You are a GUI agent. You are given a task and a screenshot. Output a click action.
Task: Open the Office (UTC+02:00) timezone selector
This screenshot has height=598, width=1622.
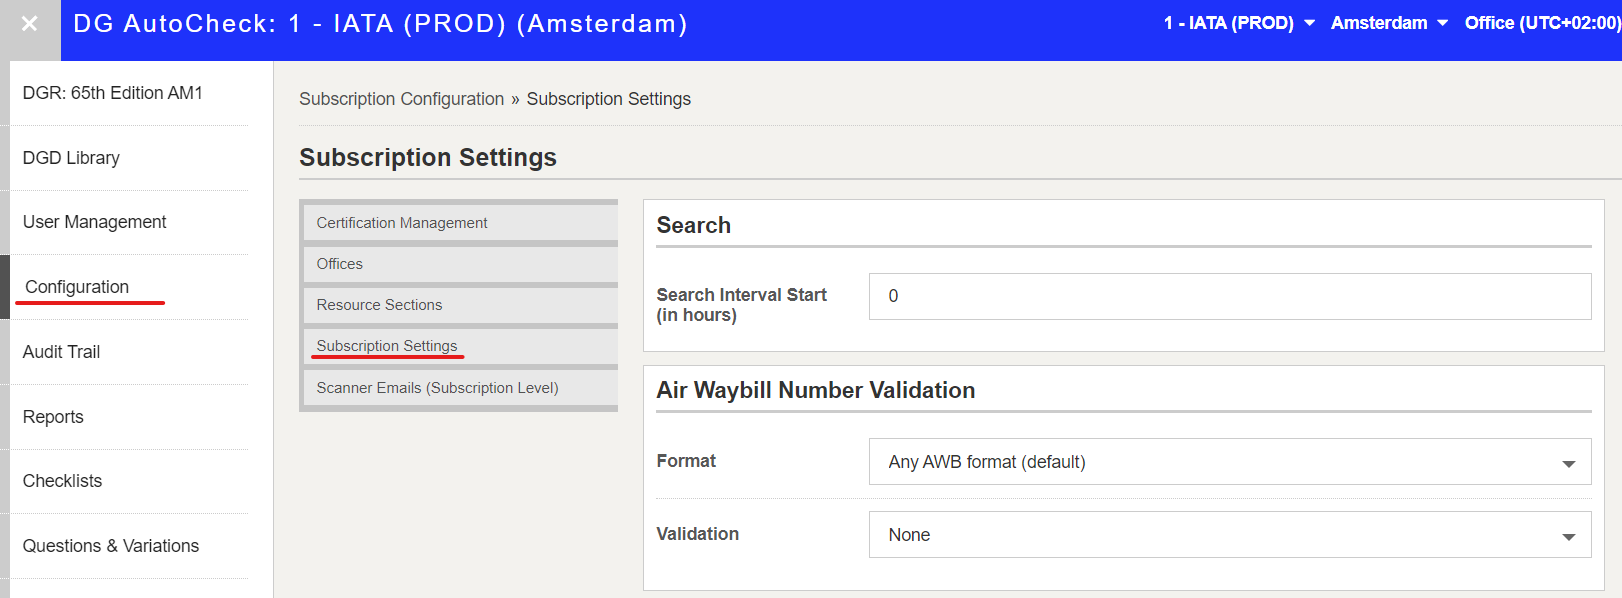(x=1542, y=23)
